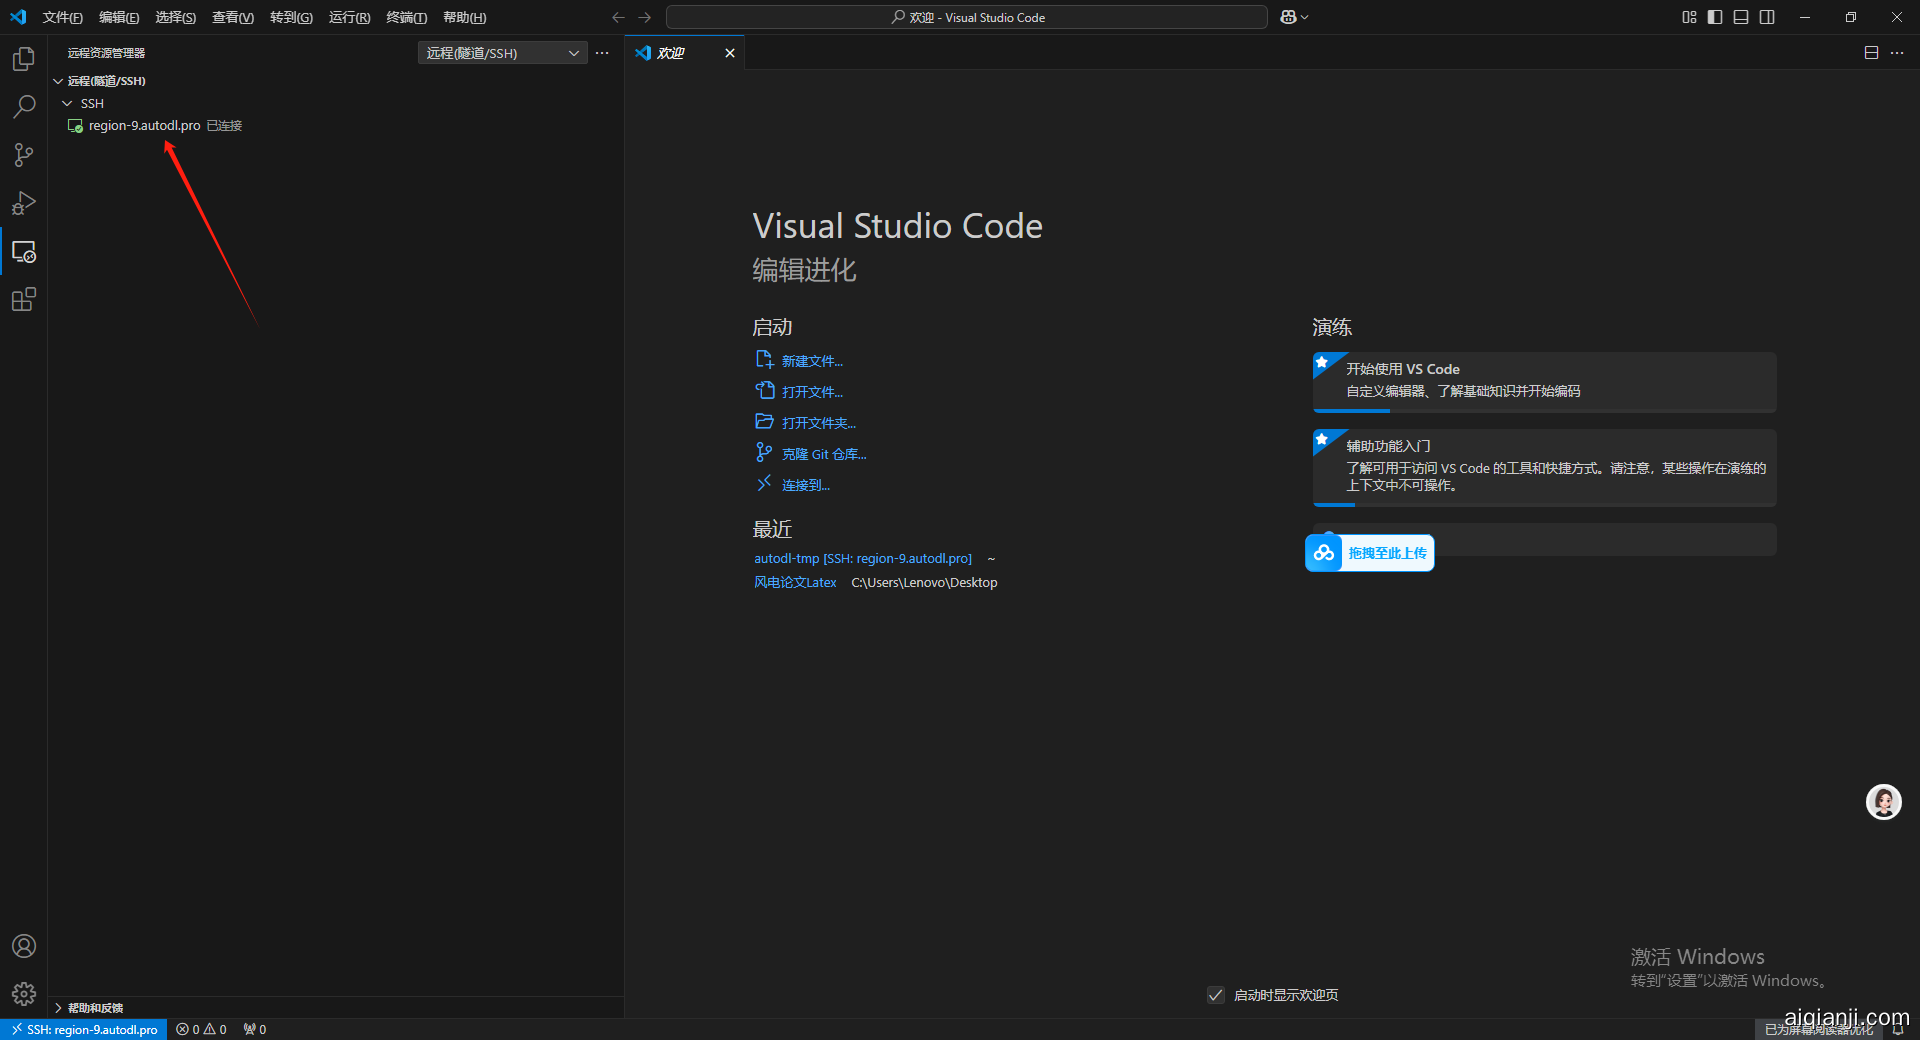This screenshot has height=1040, width=1920.
Task: Select the 欢迎 editor tab
Action: click(671, 53)
